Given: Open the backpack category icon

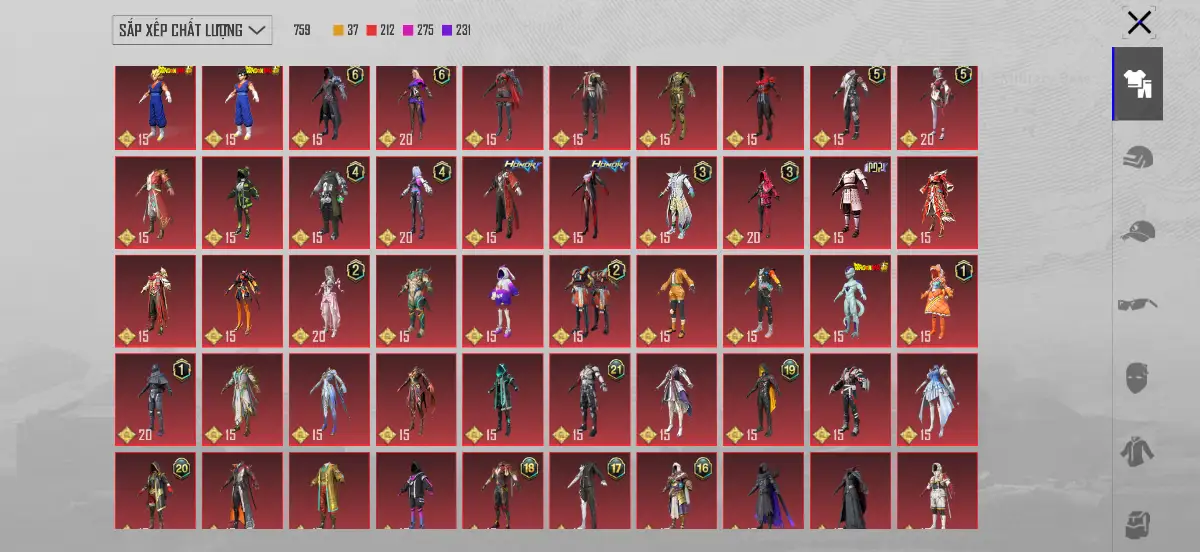Looking at the screenshot, I should [1138, 523].
